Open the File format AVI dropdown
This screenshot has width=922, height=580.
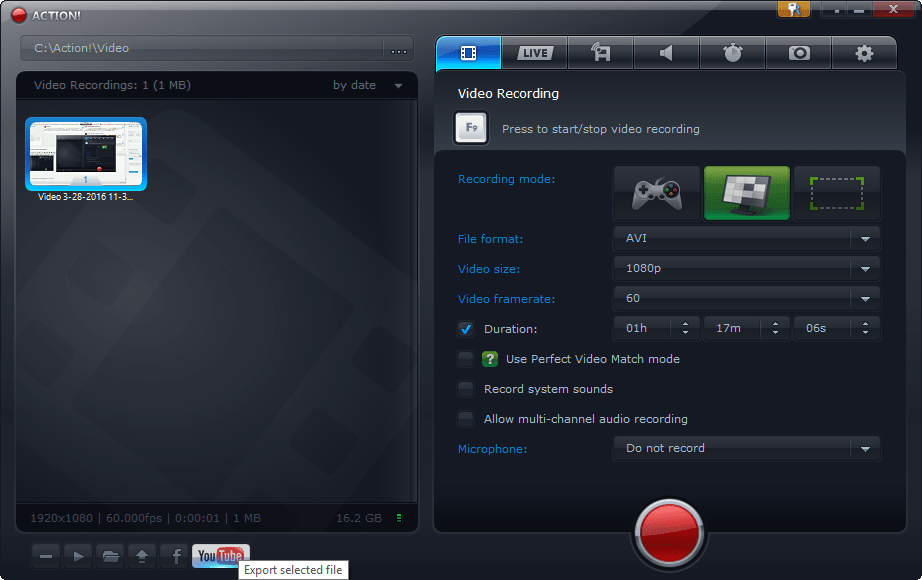(x=747, y=238)
